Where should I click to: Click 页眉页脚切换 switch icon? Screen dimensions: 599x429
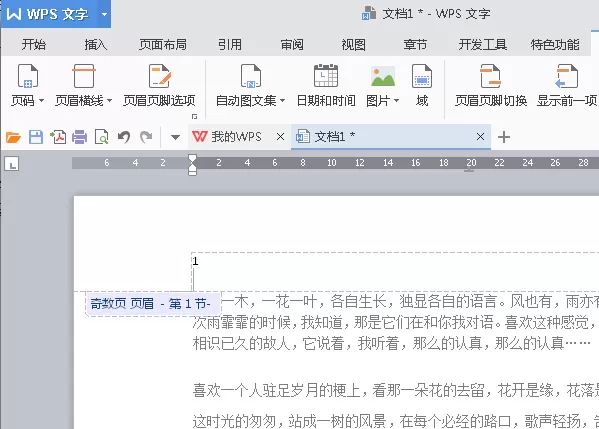[x=491, y=76]
